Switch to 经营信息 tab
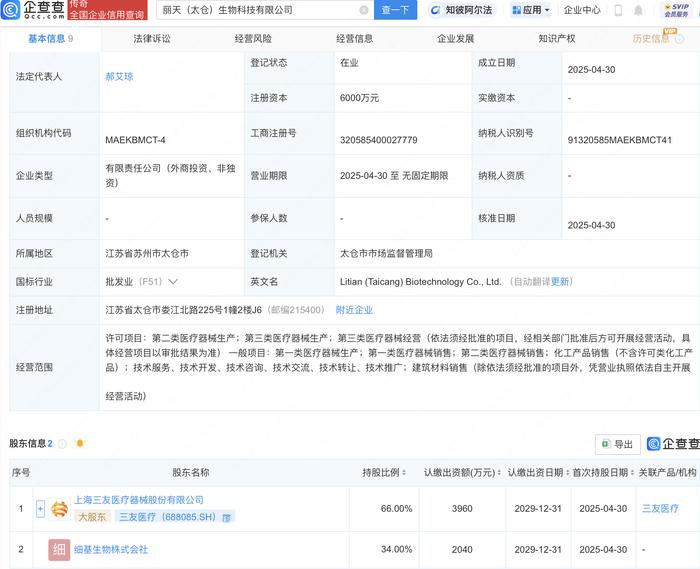Image resolution: width=700 pixels, height=569 pixels. (x=354, y=39)
